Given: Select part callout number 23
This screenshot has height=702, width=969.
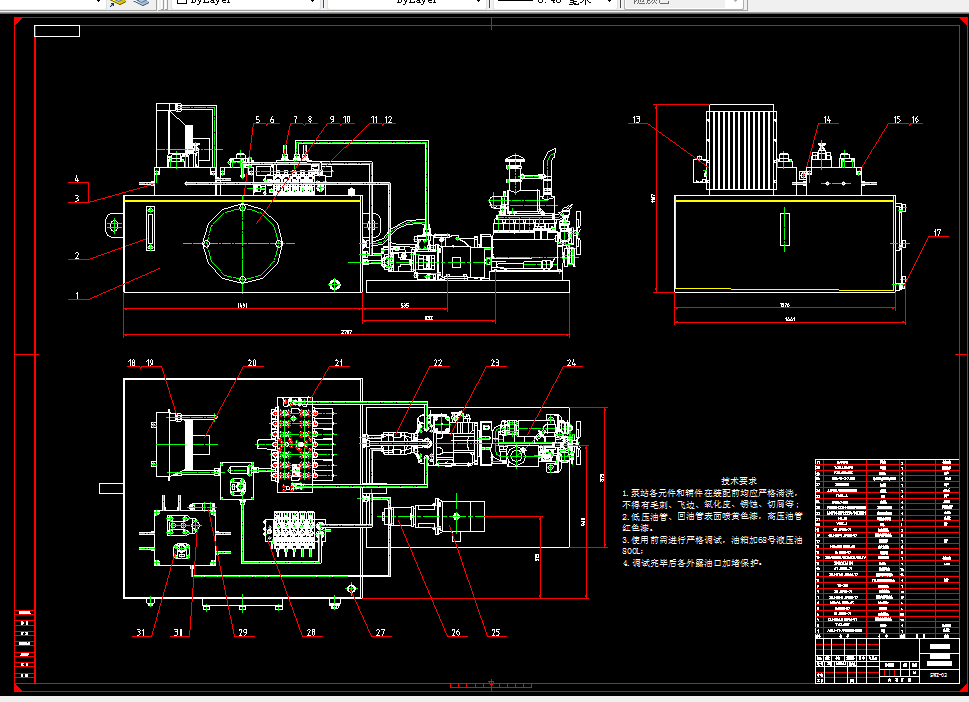Looking at the screenshot, I should click(x=495, y=363).
